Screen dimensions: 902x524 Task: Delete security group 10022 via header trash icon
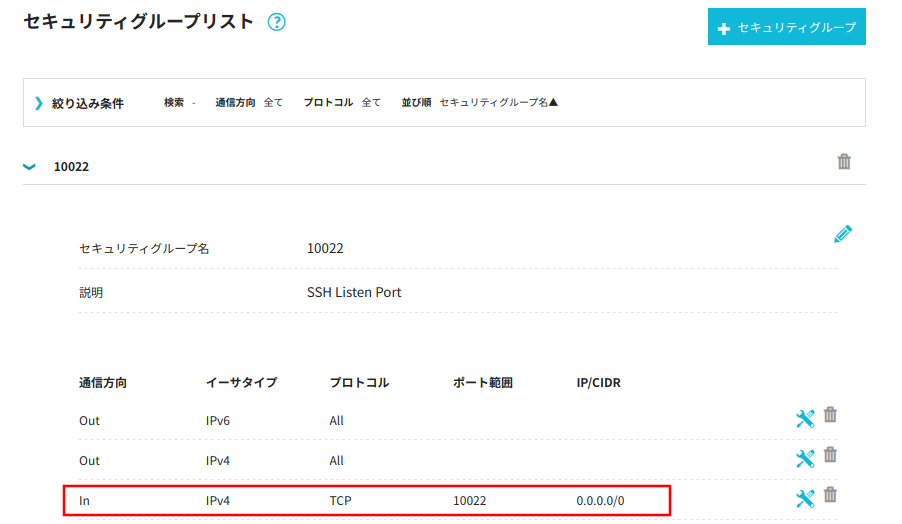[x=844, y=162]
